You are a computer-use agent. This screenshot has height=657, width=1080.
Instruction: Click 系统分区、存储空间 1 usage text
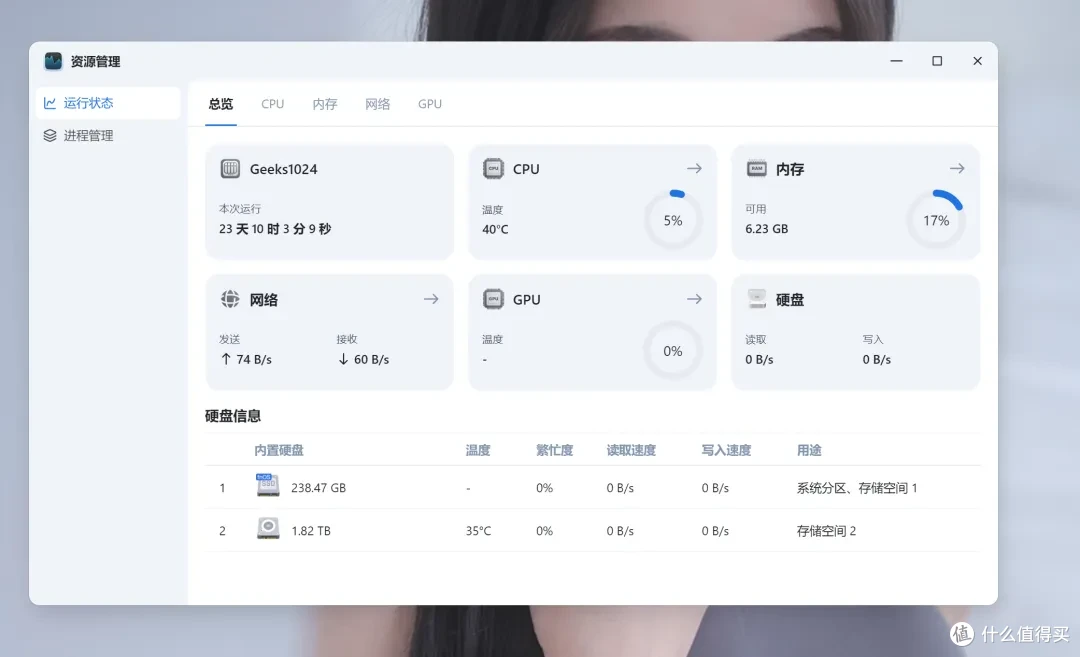tap(857, 488)
